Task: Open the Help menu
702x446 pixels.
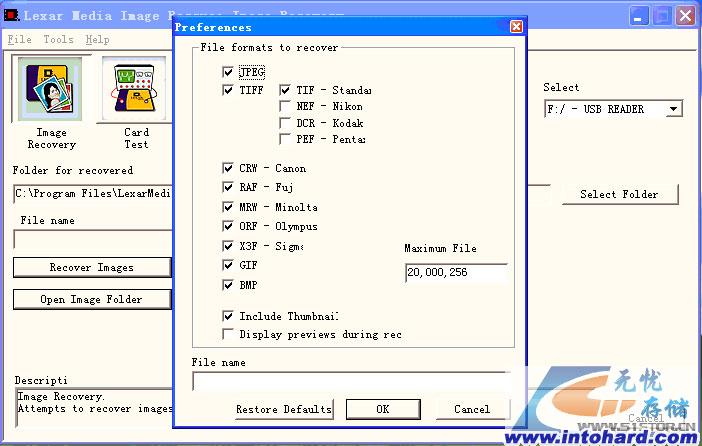Action: (x=98, y=39)
